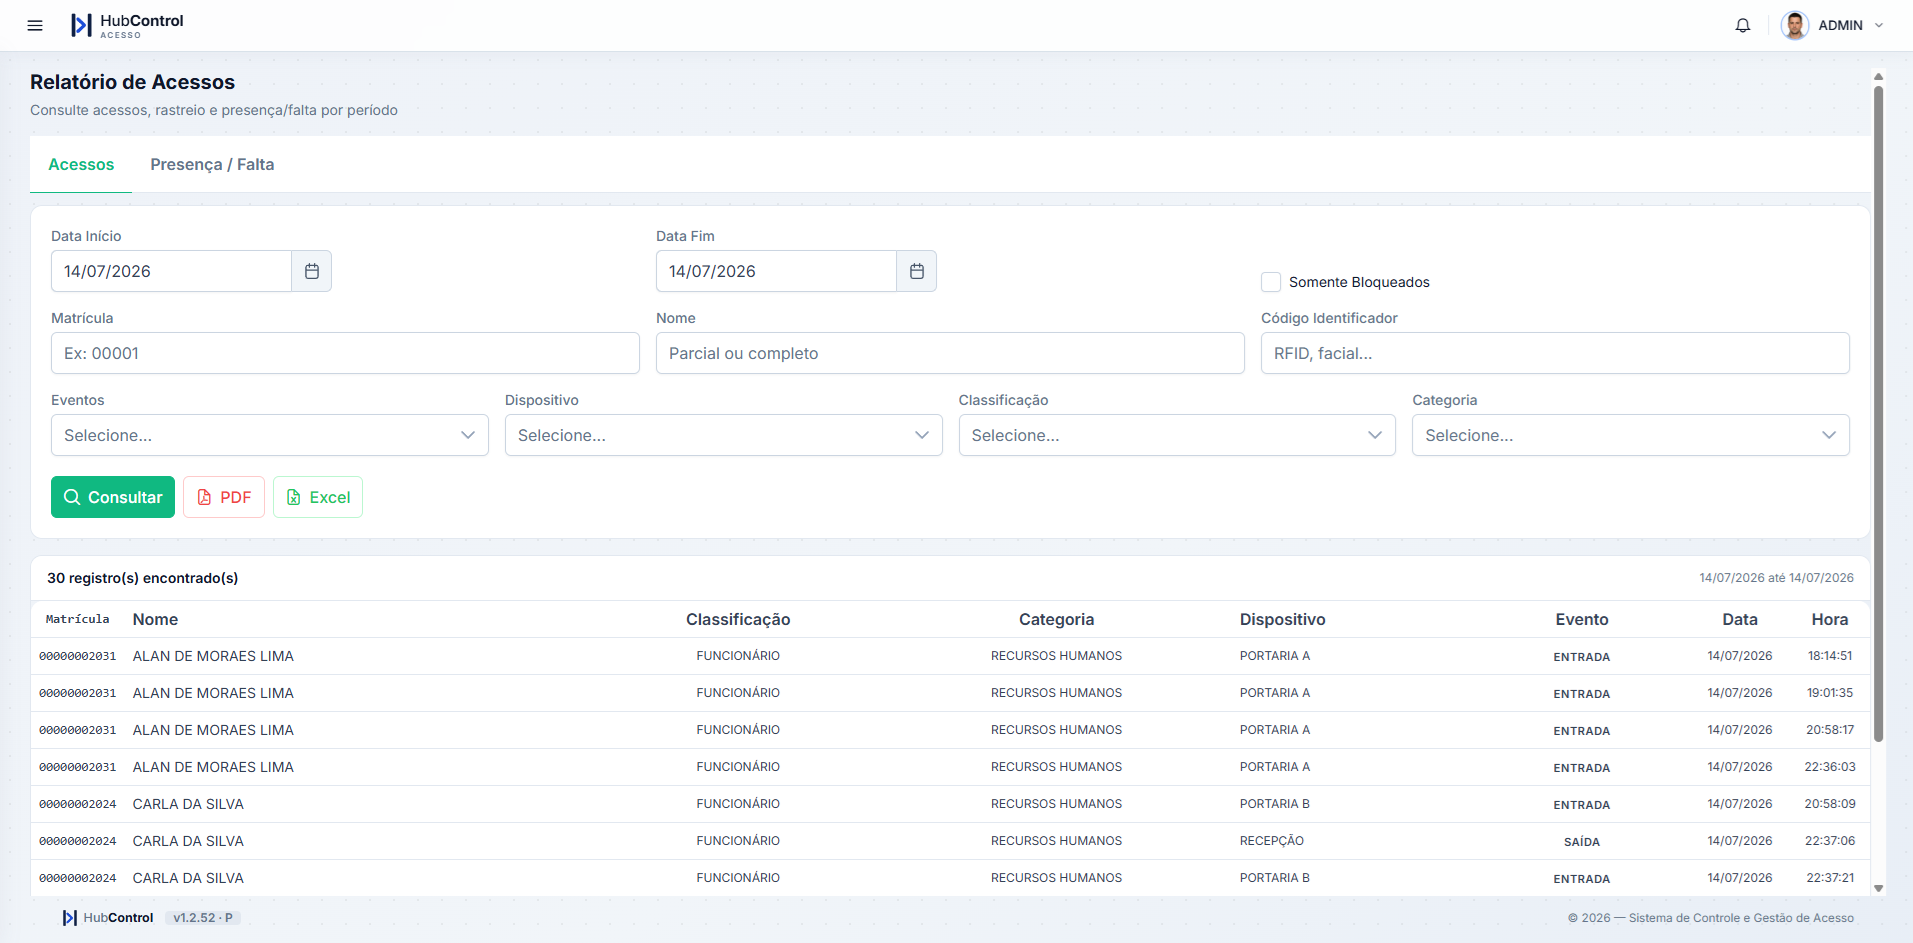Open the Data Fim calendar picker
Screen dimensions: 1913x943
(x=917, y=271)
